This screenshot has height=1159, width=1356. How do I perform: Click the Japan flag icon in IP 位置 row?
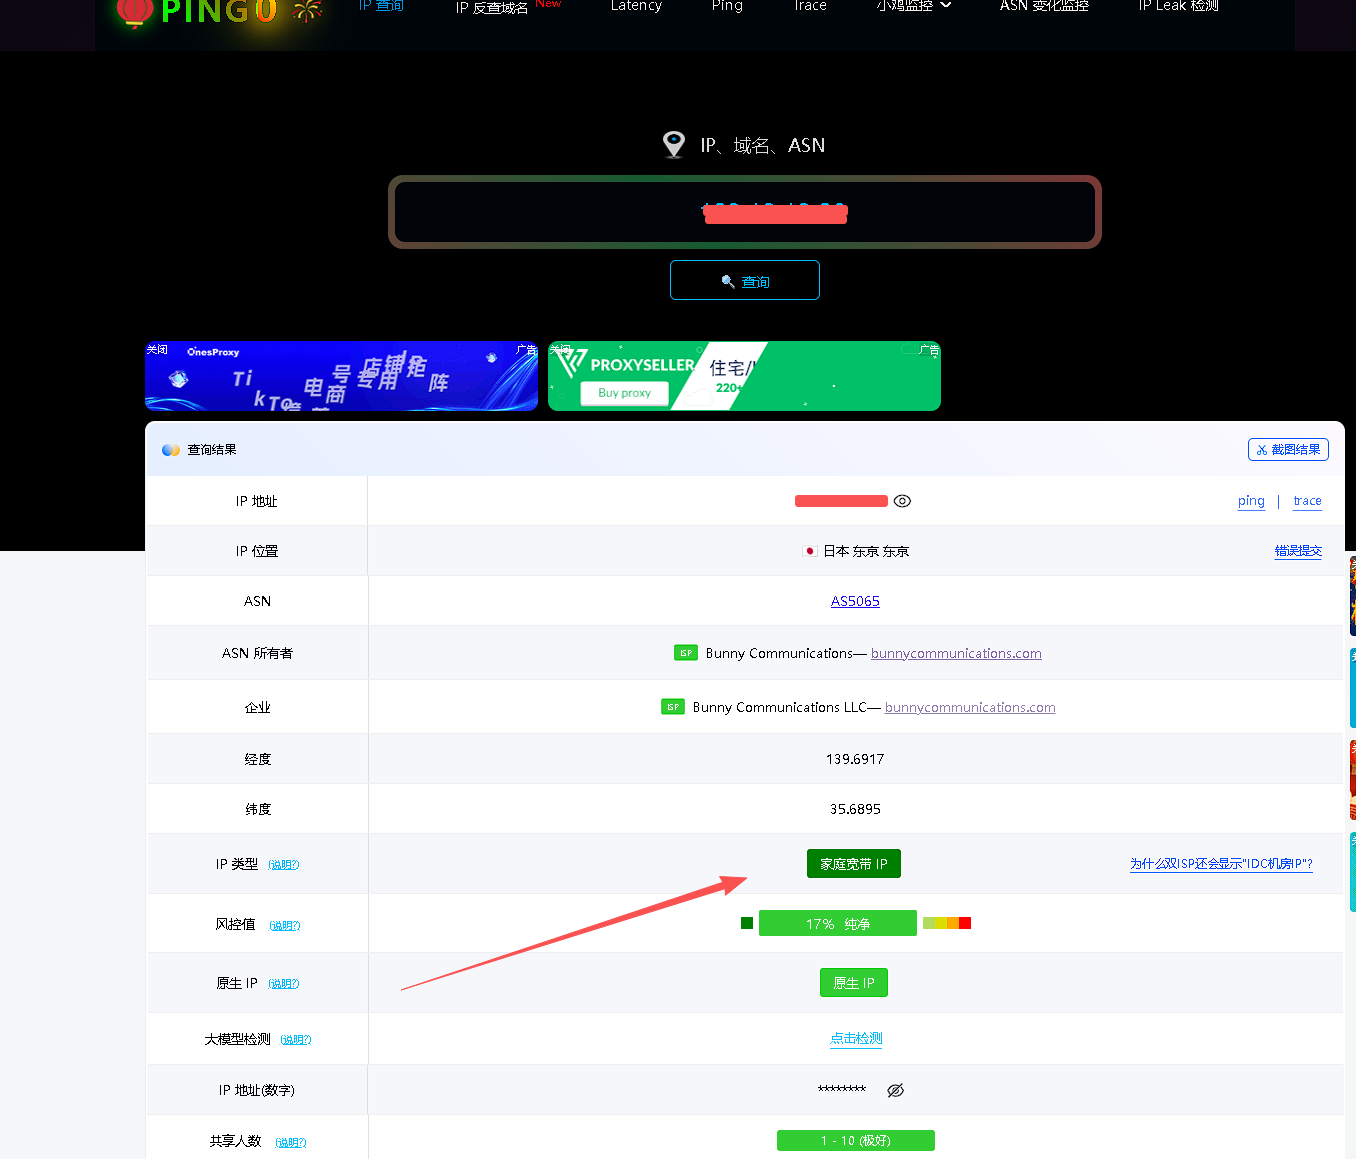pos(809,551)
